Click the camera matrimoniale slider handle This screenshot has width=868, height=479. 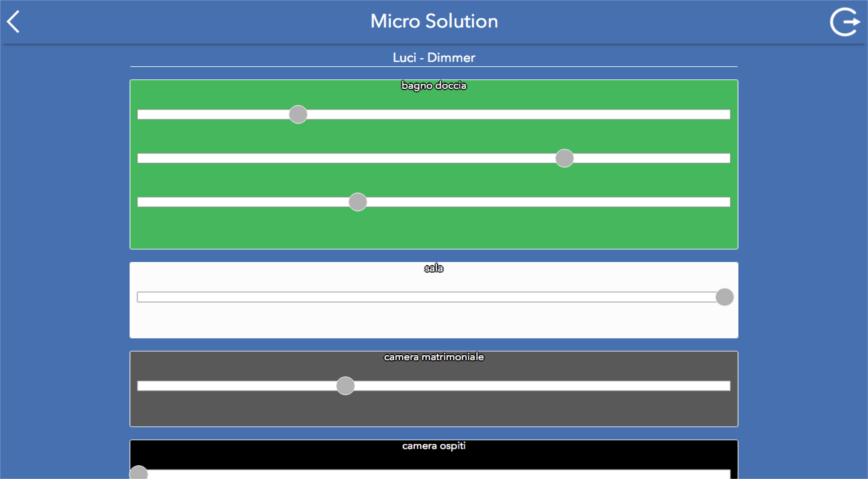coord(345,386)
